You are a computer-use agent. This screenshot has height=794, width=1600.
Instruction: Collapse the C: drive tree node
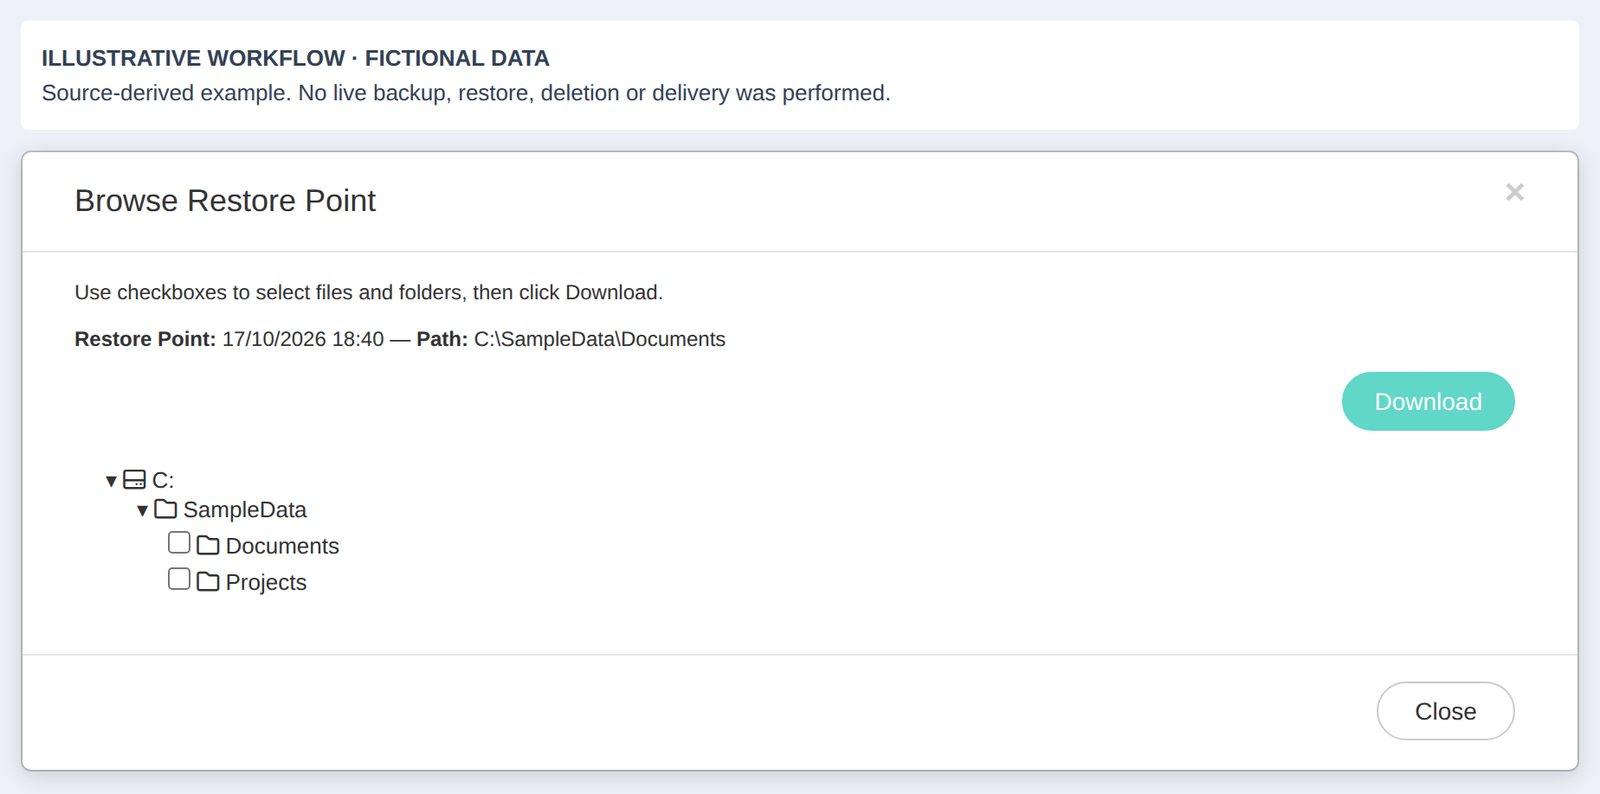111,481
